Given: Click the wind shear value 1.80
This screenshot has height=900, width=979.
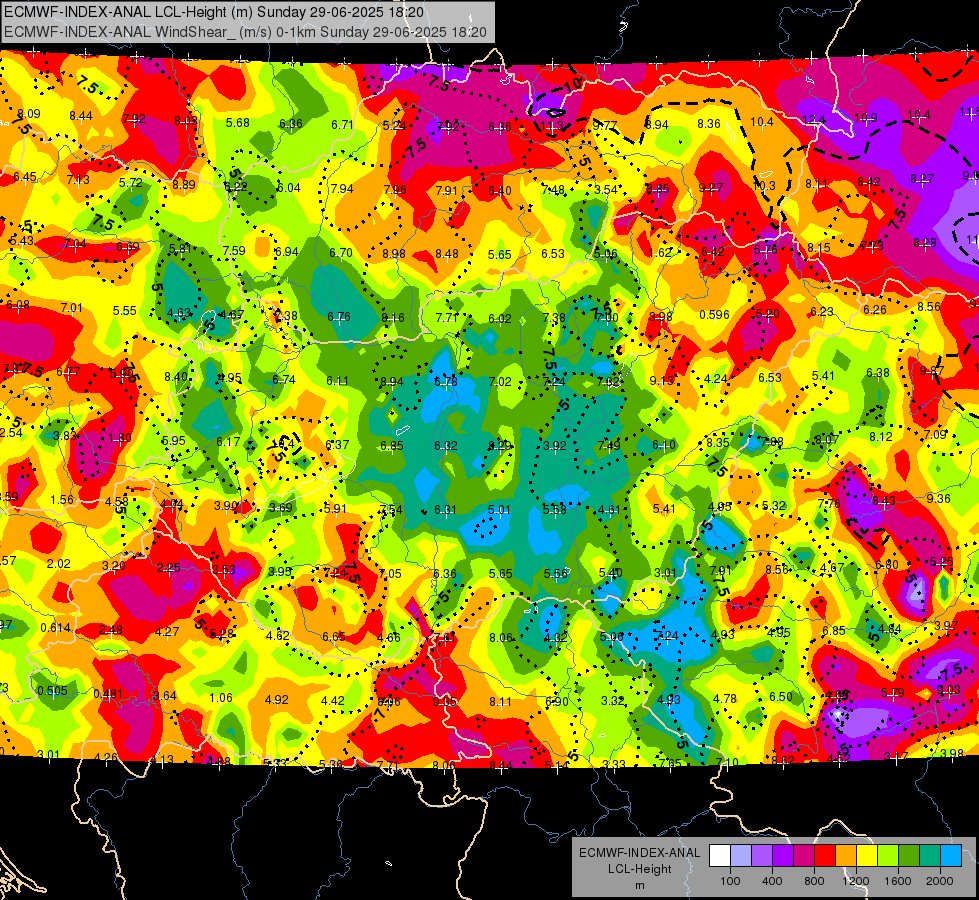Looking at the screenshot, I should [120, 438].
